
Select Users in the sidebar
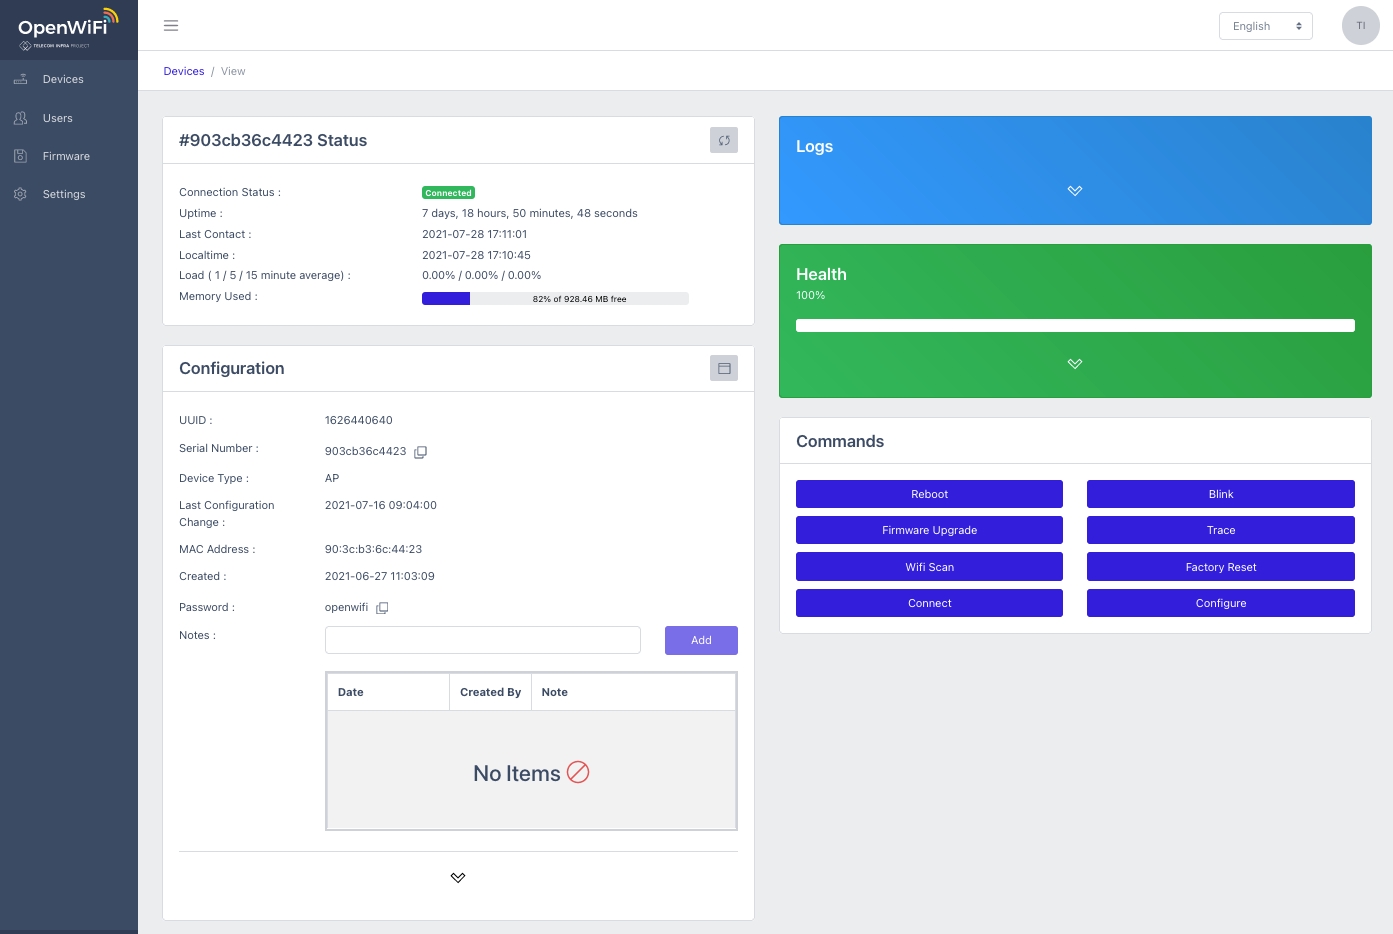58,118
